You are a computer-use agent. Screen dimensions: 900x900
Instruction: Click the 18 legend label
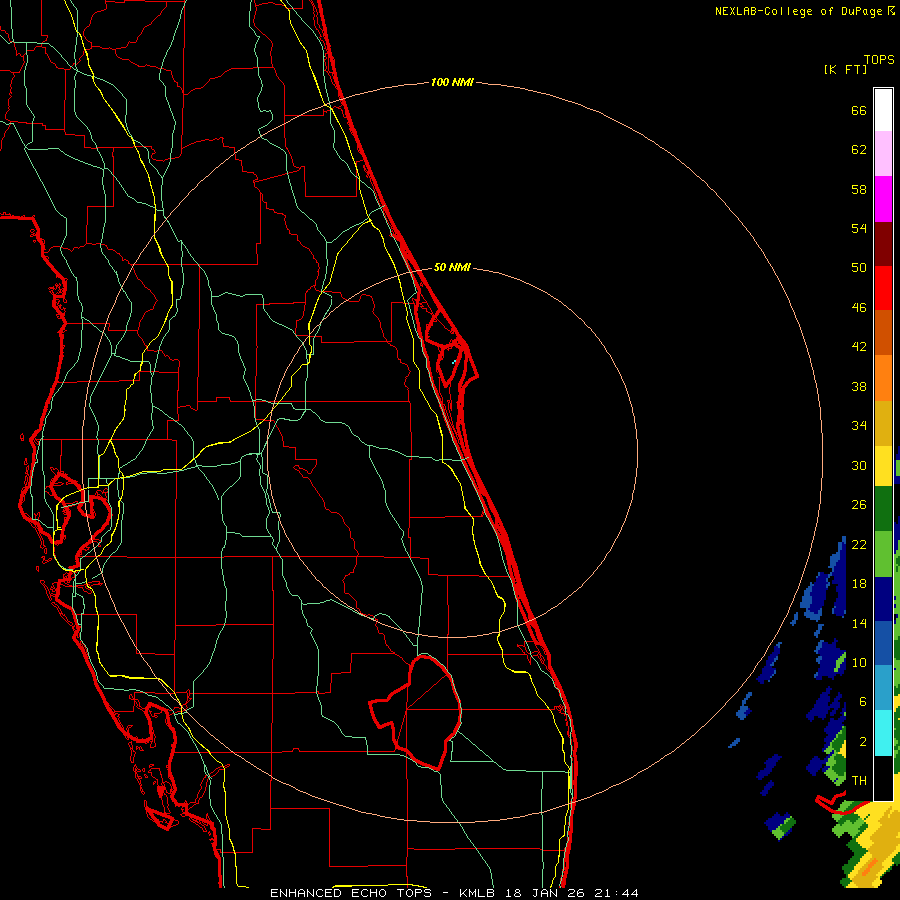[859, 584]
